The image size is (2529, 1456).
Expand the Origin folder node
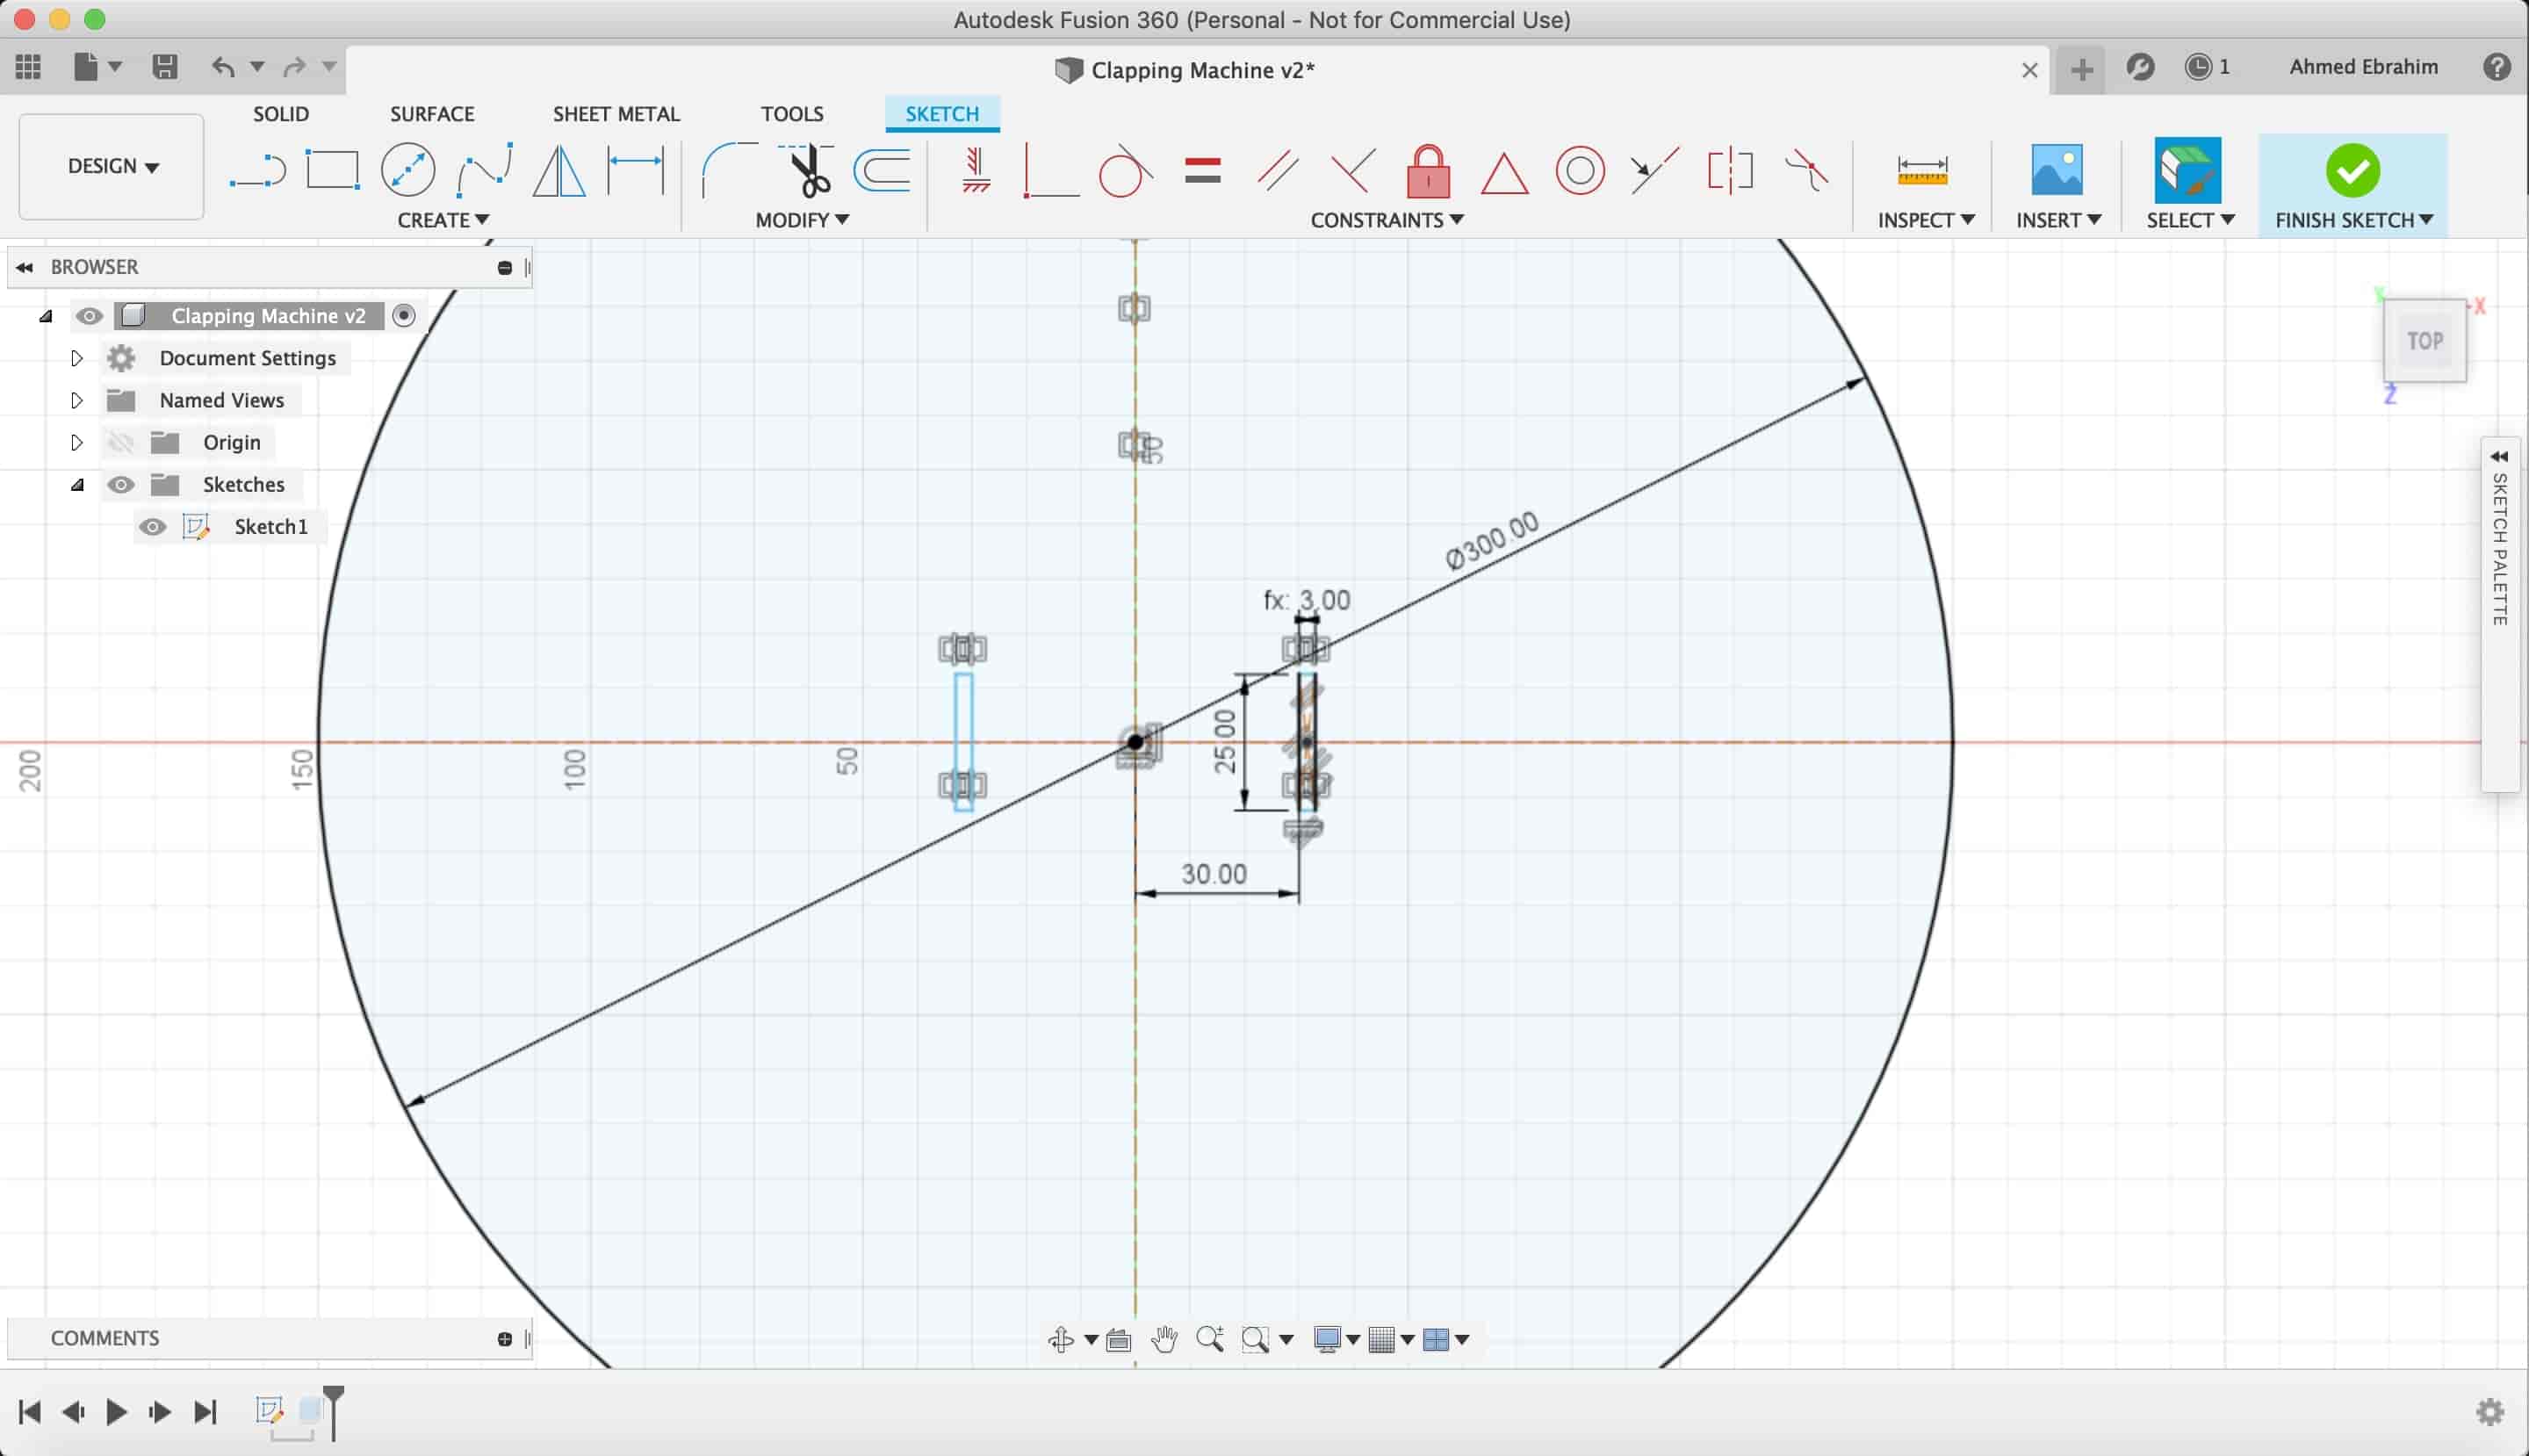76,442
